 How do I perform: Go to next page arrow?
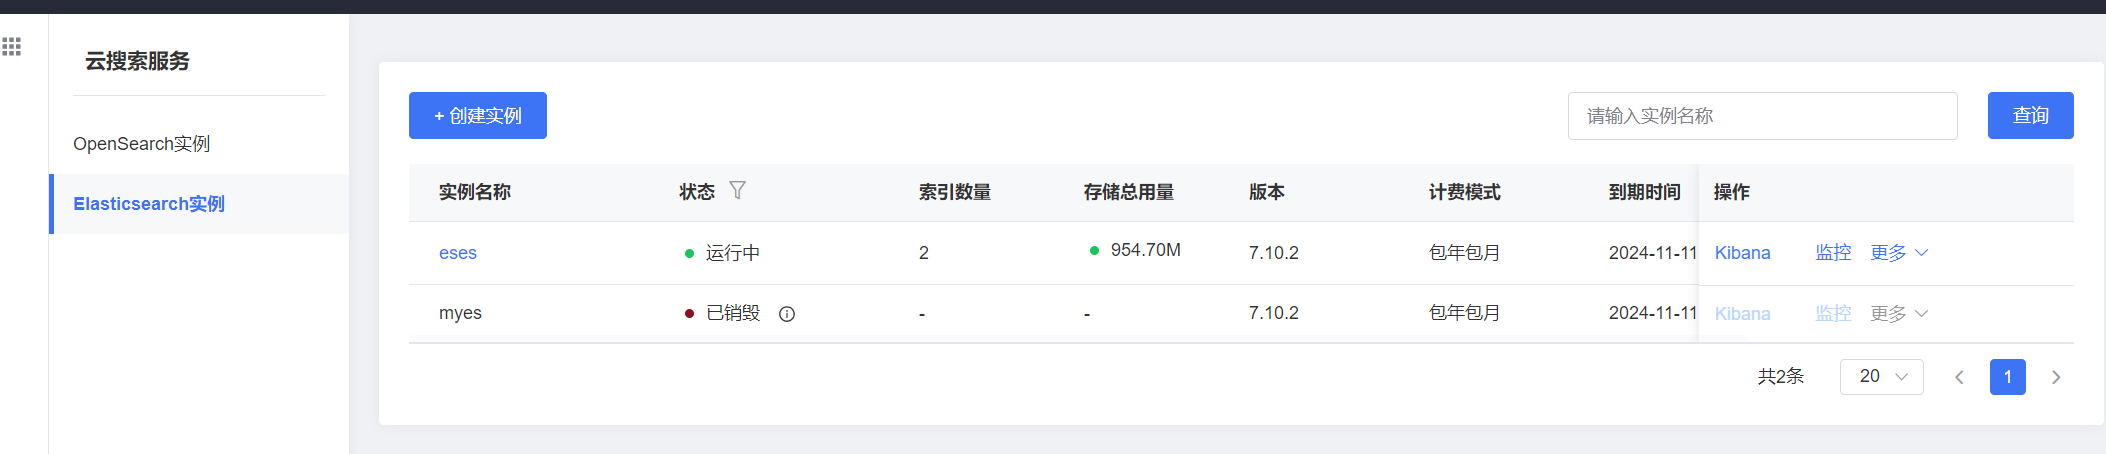pos(2056,377)
